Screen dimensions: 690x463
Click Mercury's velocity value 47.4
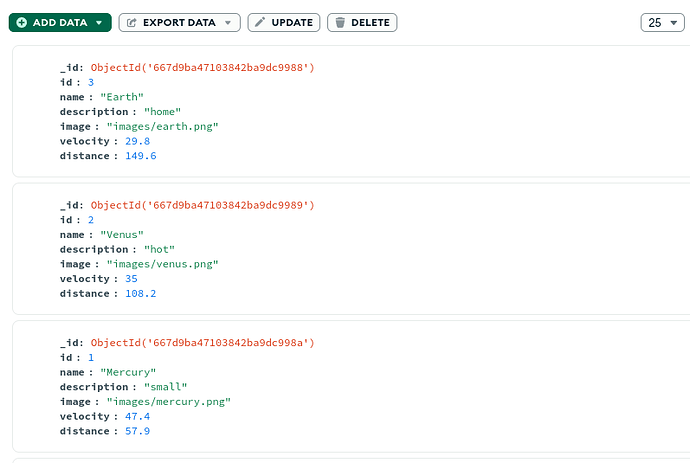138,416
